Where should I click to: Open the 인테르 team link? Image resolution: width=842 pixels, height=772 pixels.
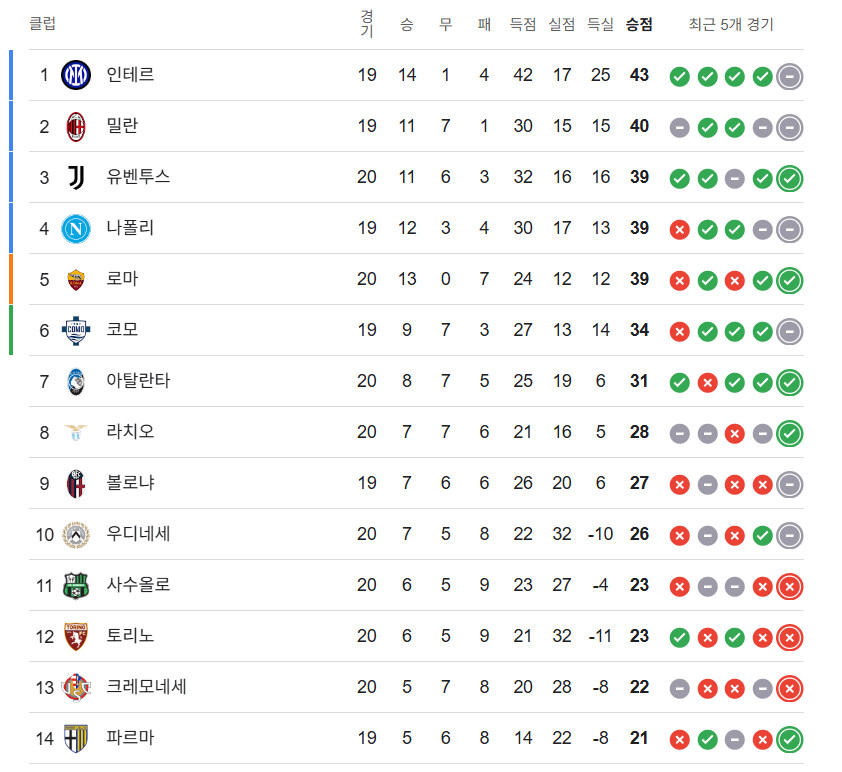pos(130,74)
